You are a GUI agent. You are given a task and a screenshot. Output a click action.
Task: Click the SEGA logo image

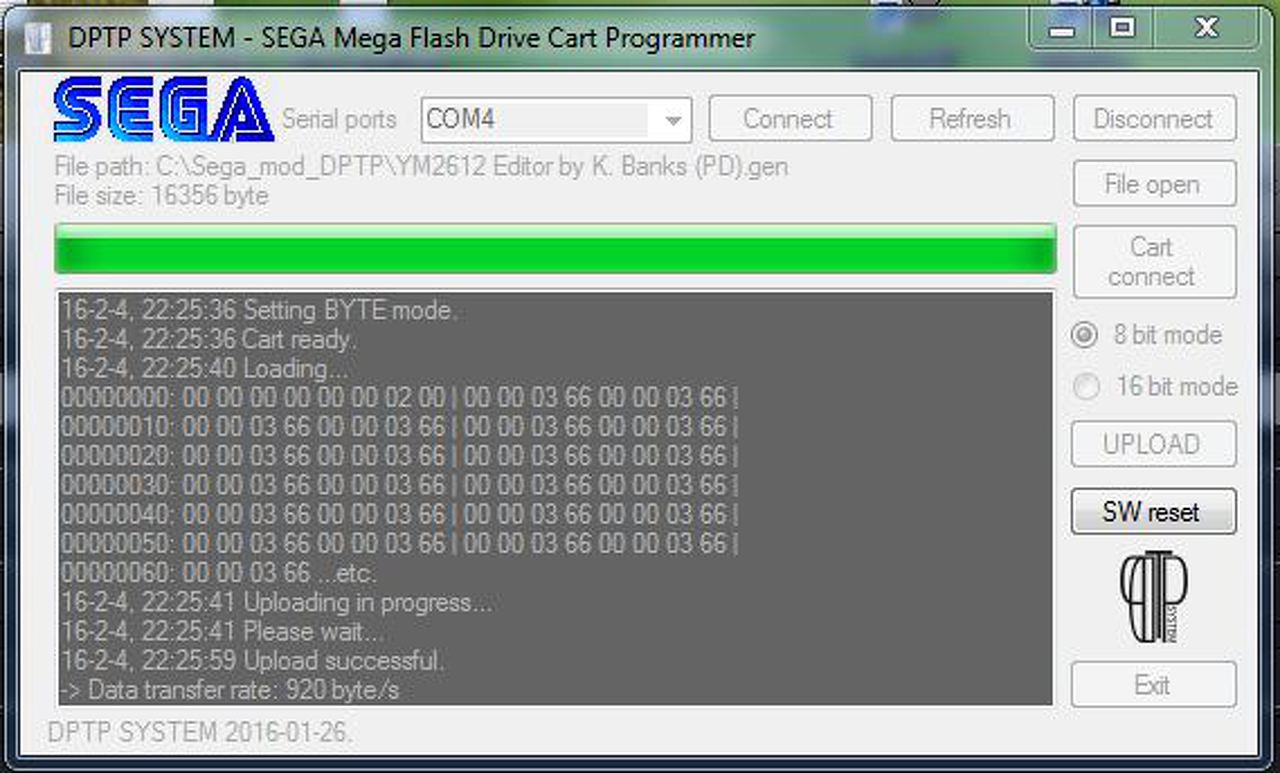click(164, 109)
